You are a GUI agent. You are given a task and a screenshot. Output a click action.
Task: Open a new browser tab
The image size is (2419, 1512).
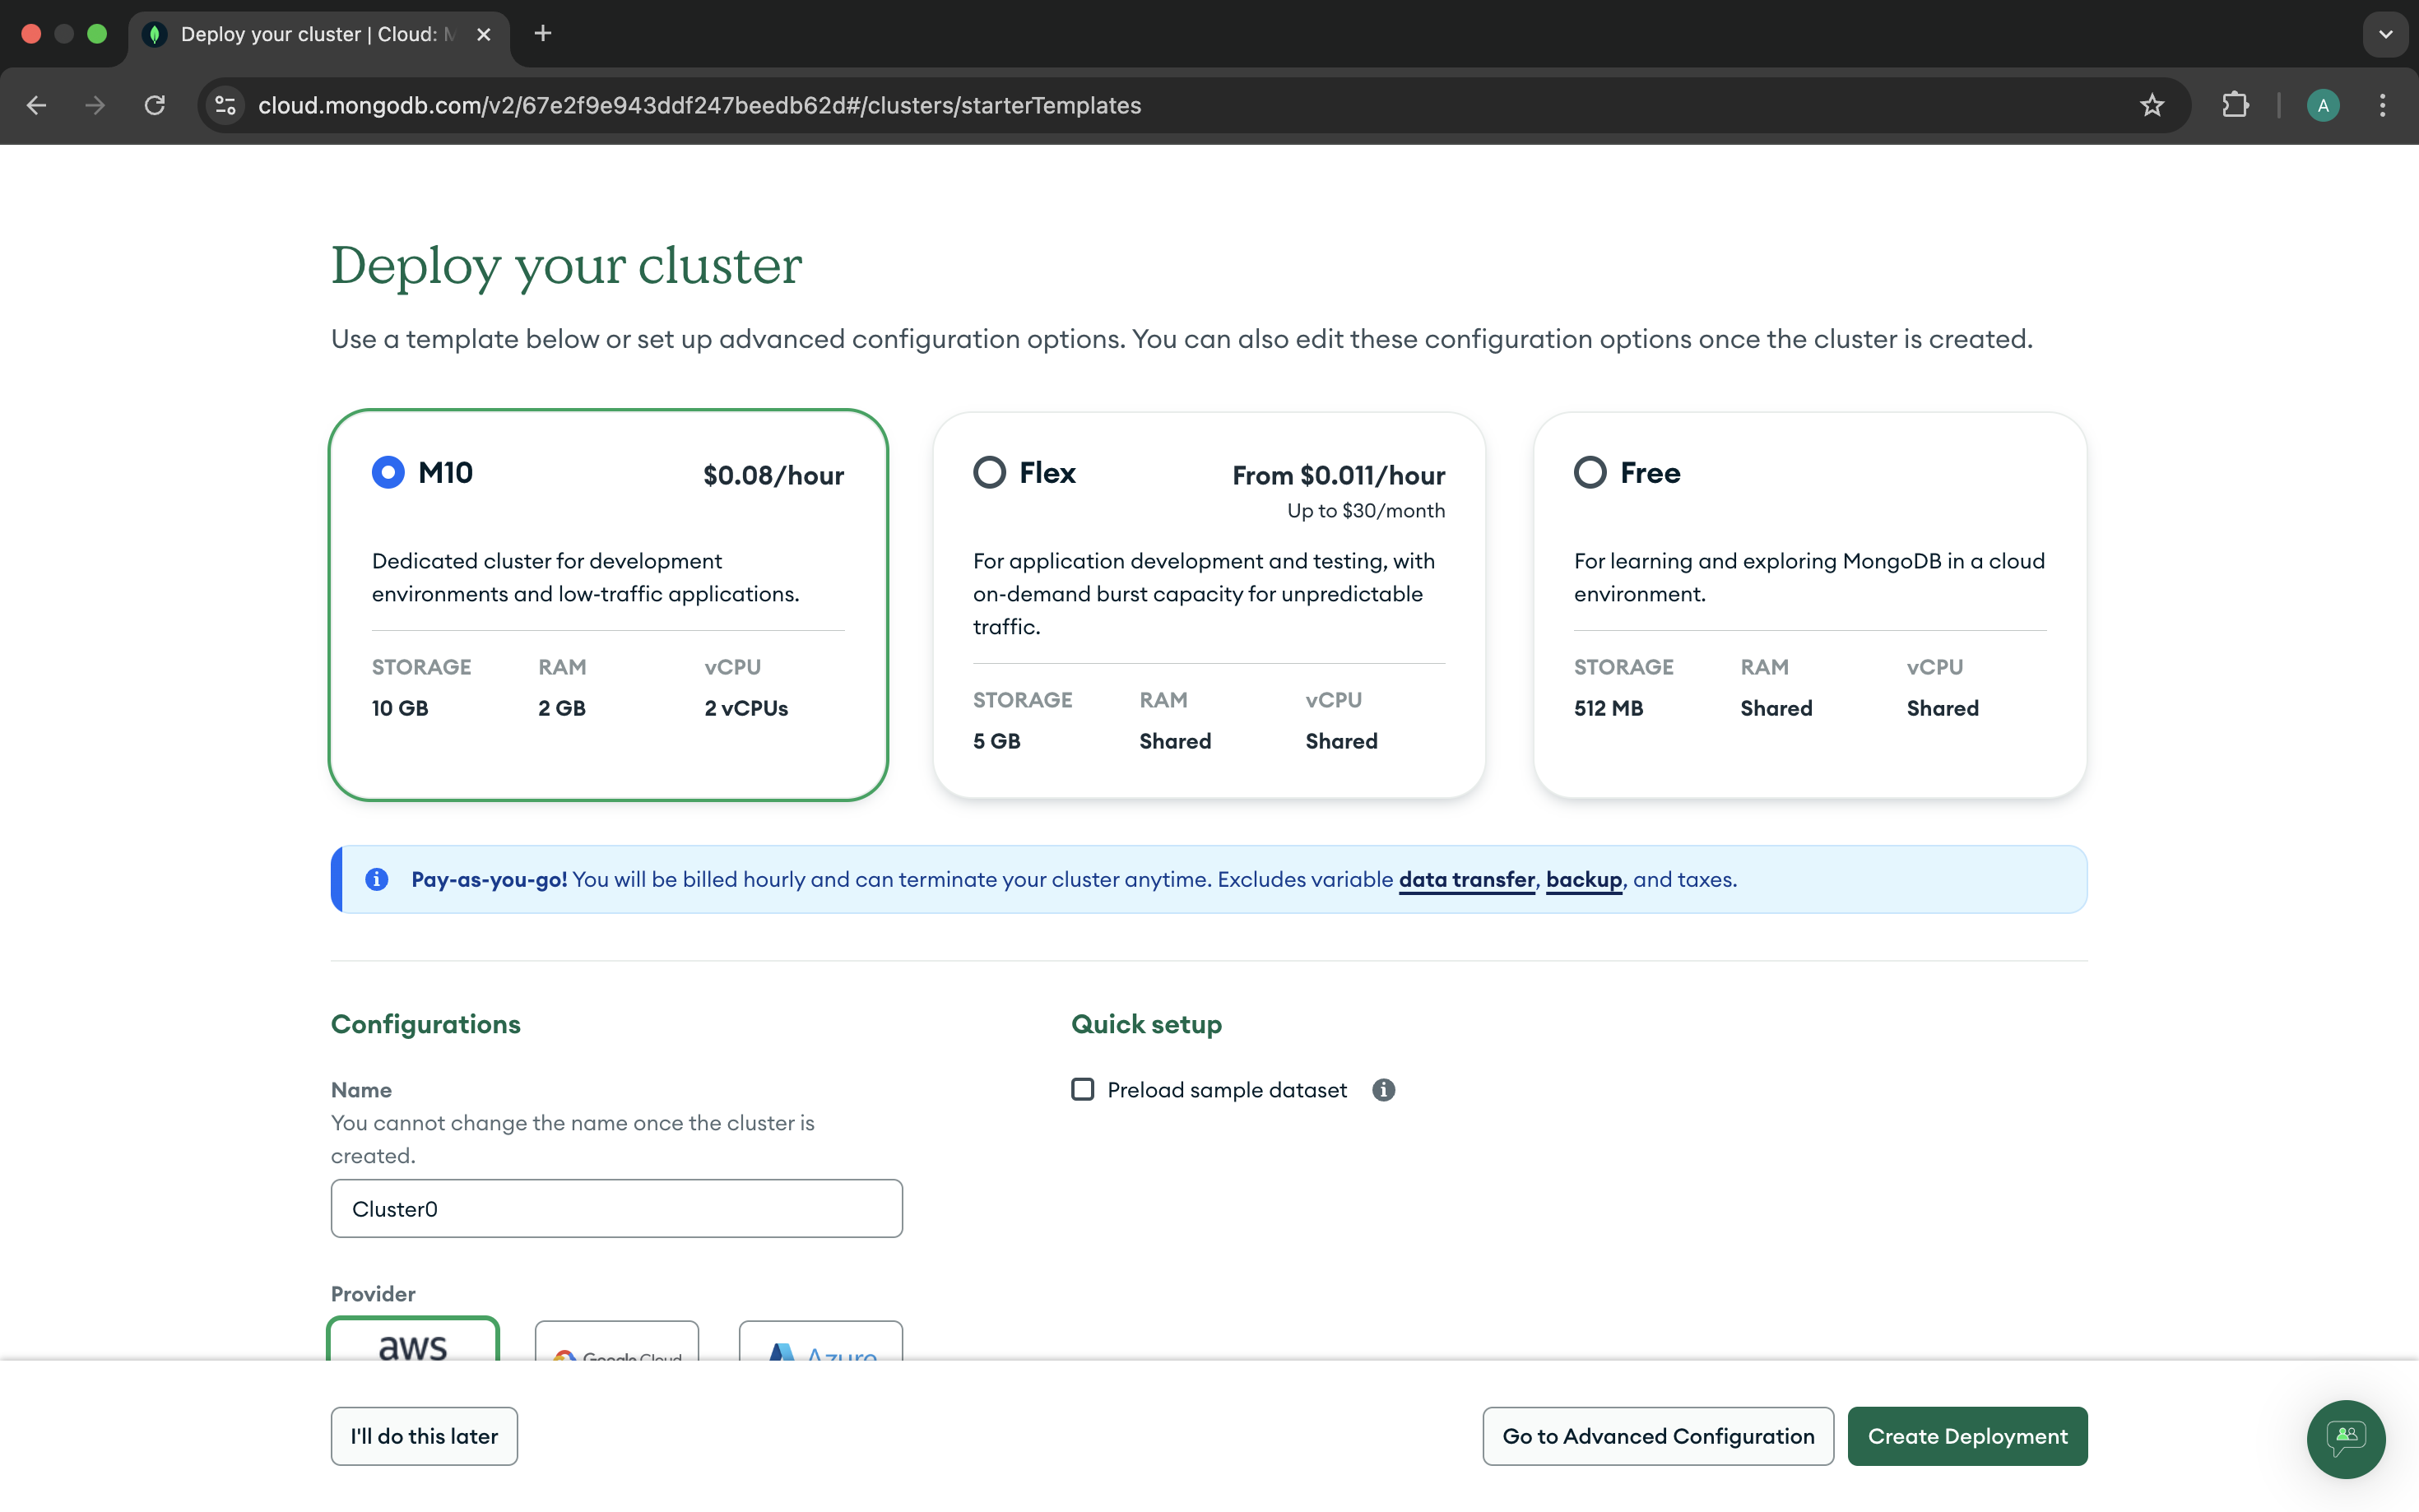[x=543, y=34]
